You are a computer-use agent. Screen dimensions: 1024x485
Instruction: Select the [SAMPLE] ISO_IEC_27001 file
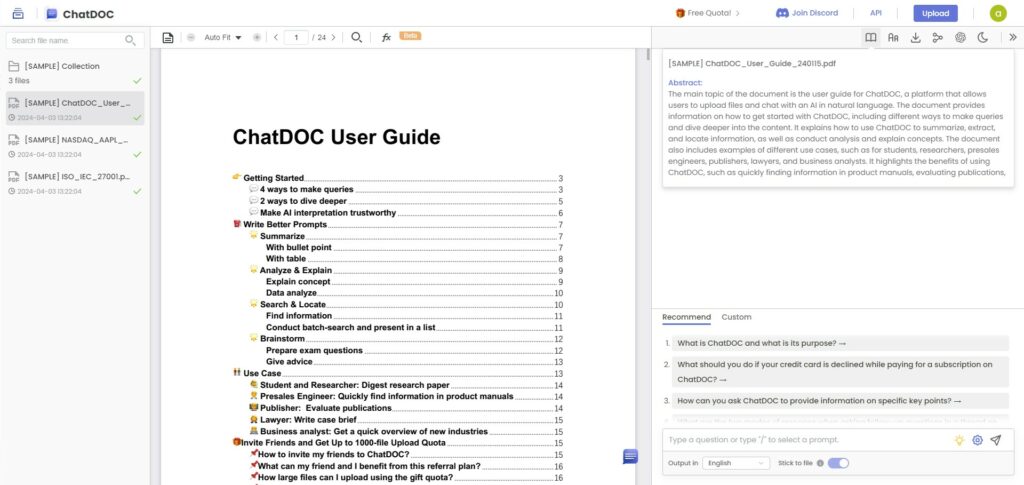(x=75, y=183)
